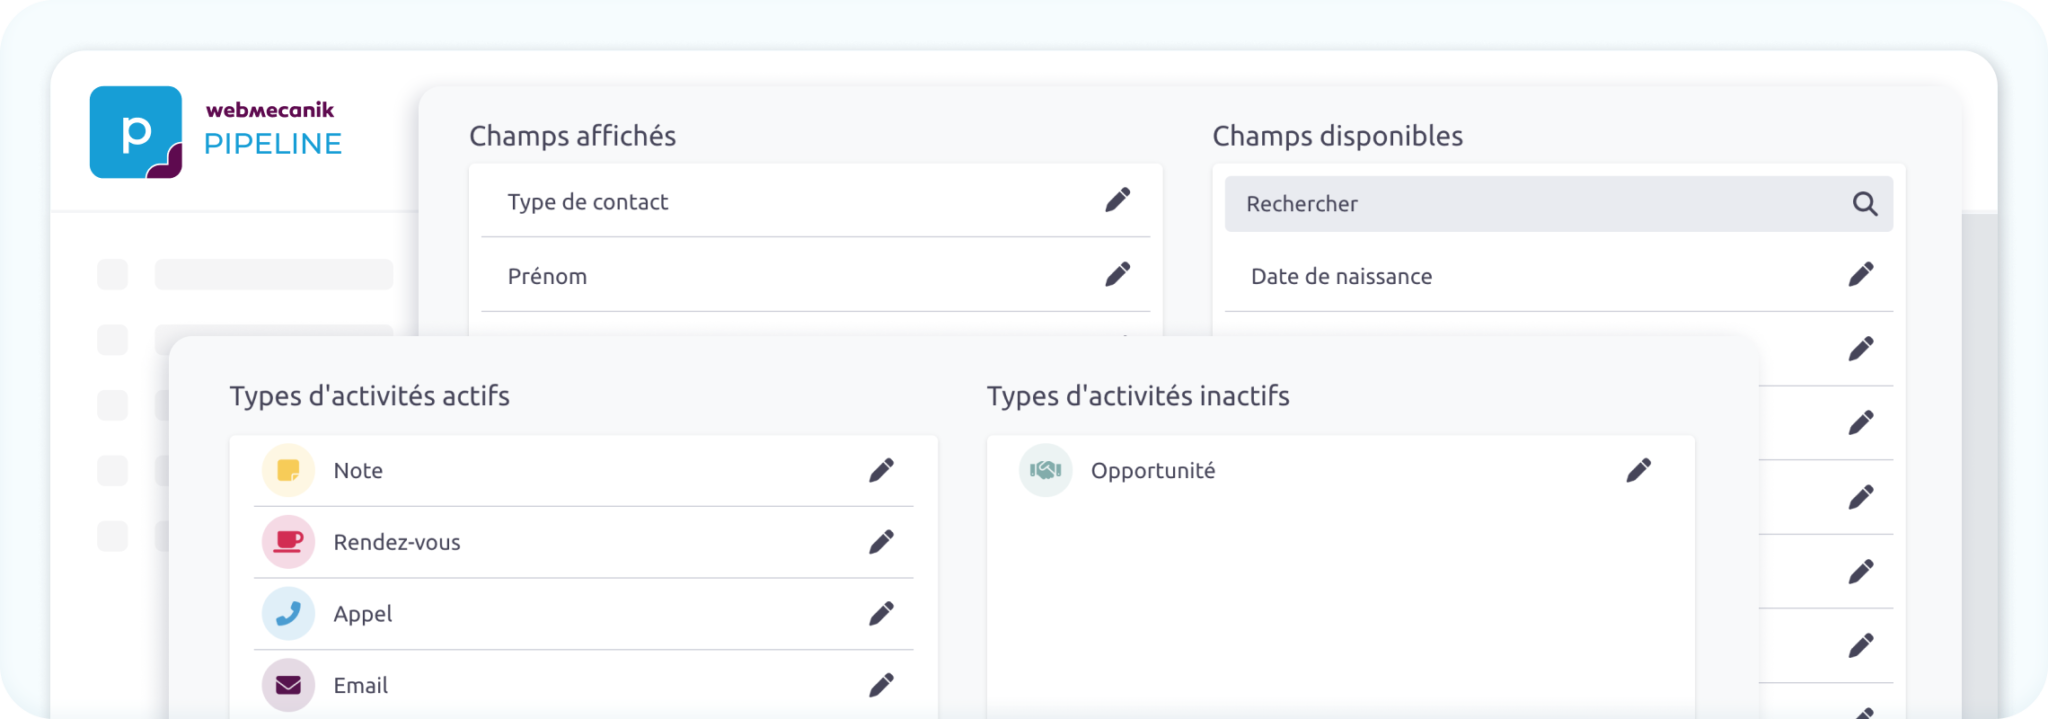Edit the Email activity type

point(880,685)
